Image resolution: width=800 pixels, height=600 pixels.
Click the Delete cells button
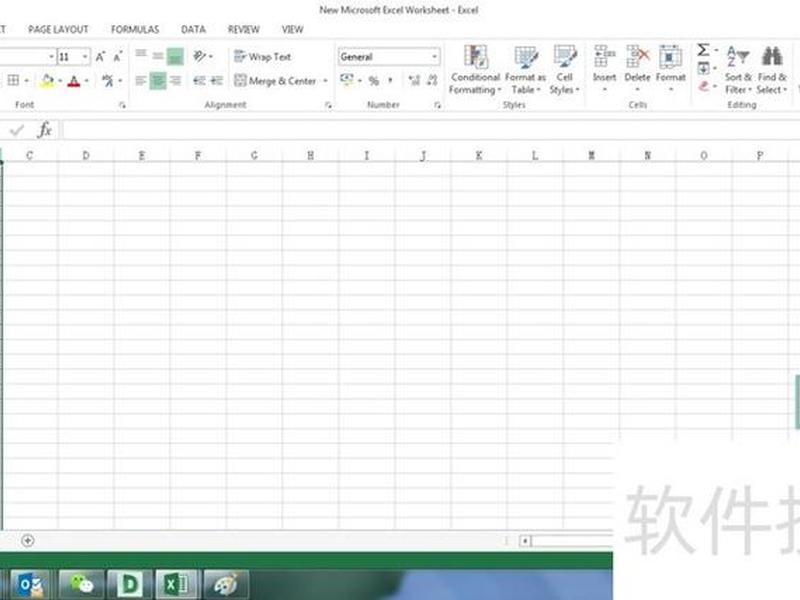click(x=637, y=69)
